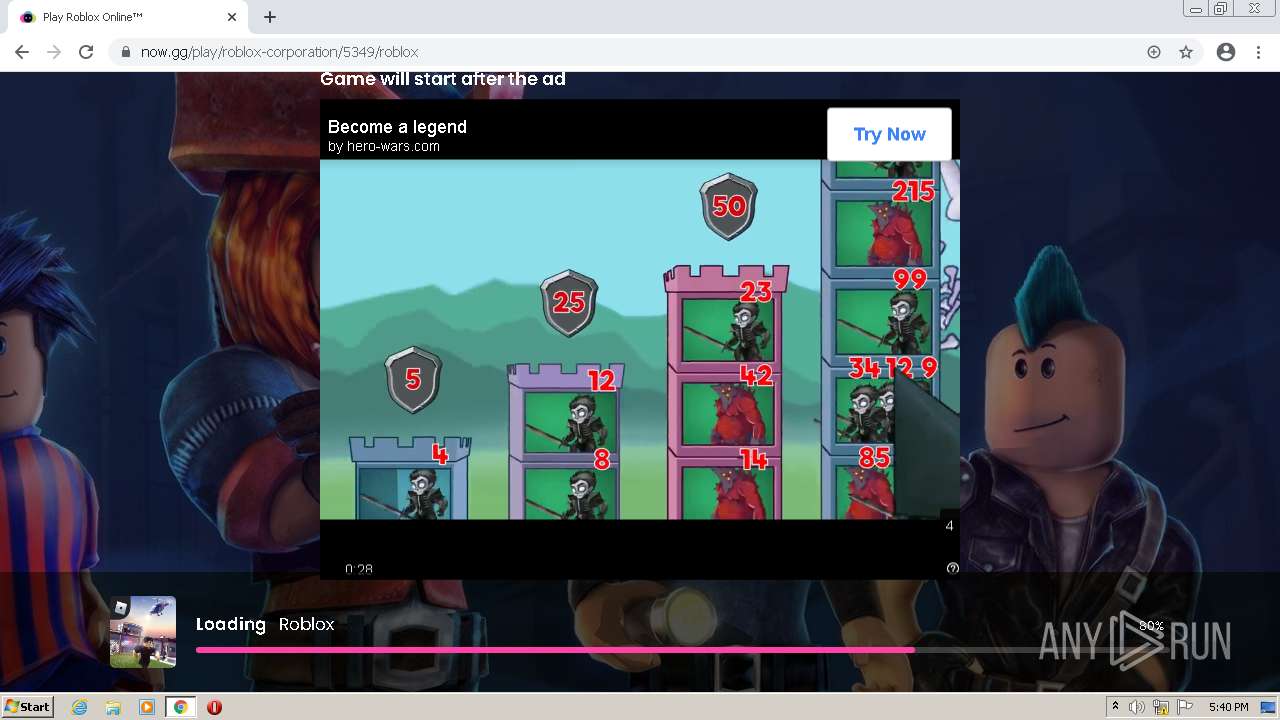Bookmark this page with the star icon

click(x=1186, y=52)
